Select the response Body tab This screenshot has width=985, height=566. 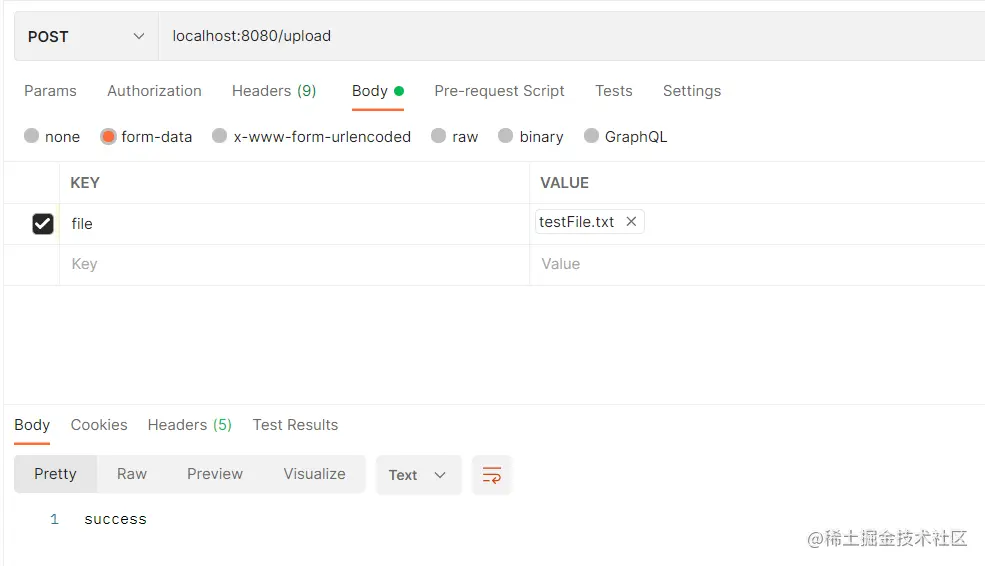[32, 425]
